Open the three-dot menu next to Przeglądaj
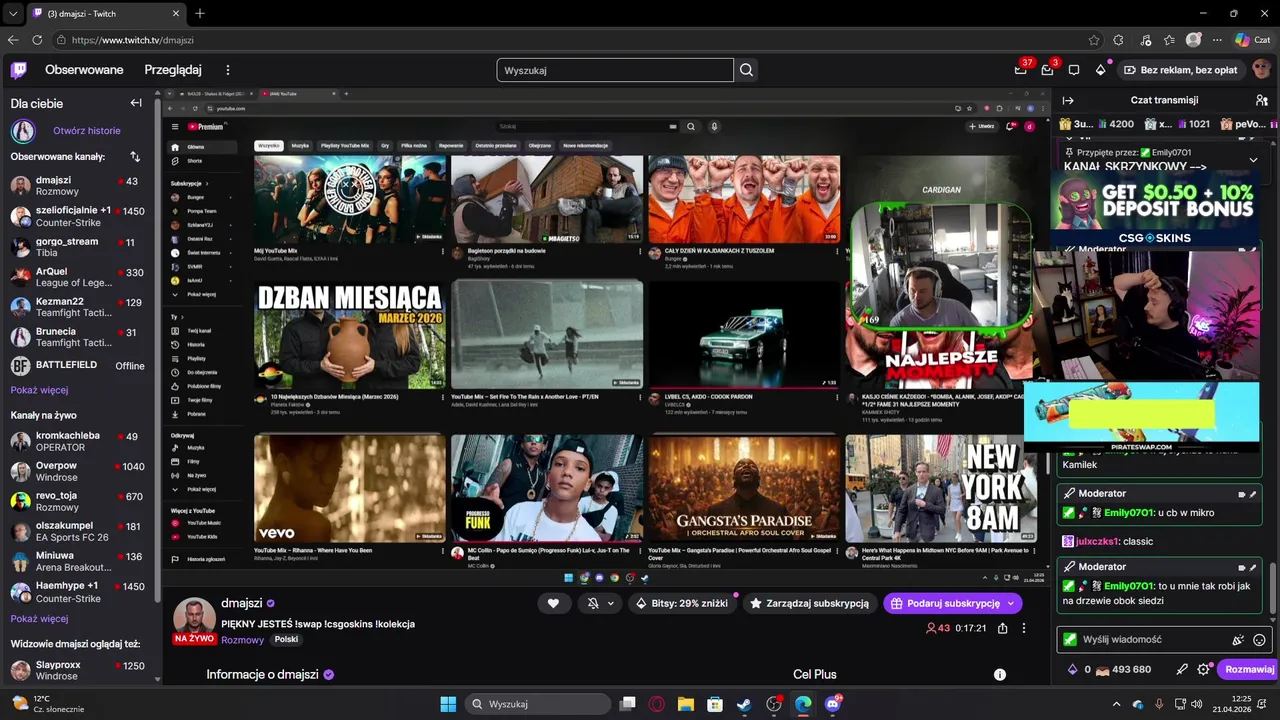 [228, 70]
